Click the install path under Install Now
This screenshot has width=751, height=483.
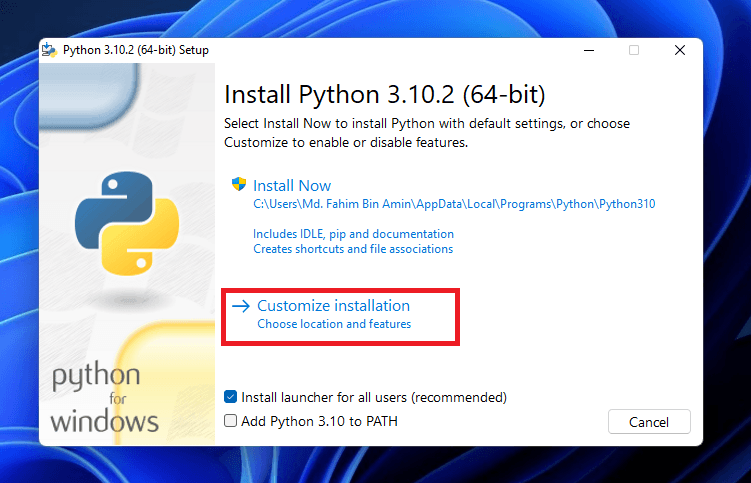454,204
